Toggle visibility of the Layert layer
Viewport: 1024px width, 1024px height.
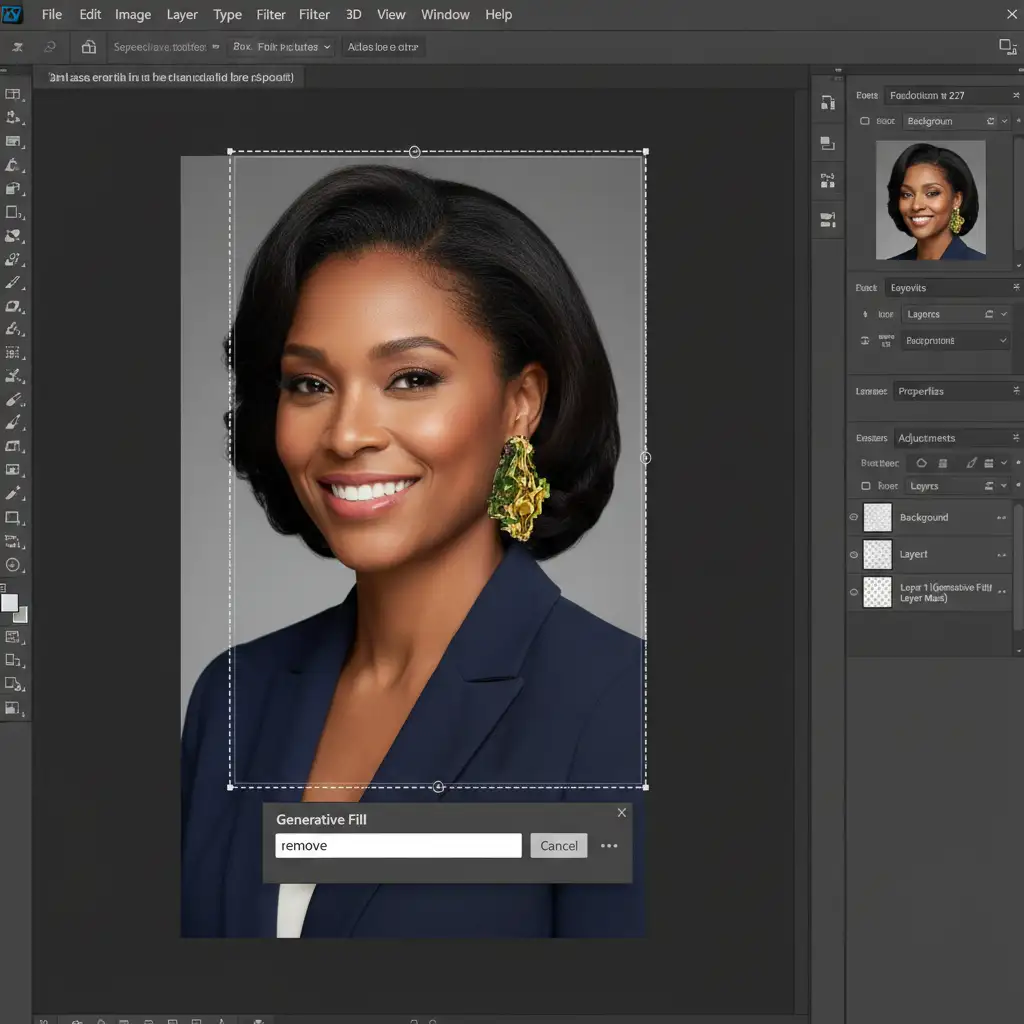pos(854,554)
